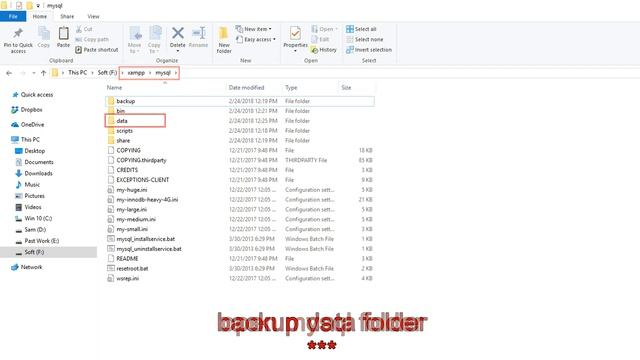Sort by Size column header
The image size is (640, 360).
(346, 88)
